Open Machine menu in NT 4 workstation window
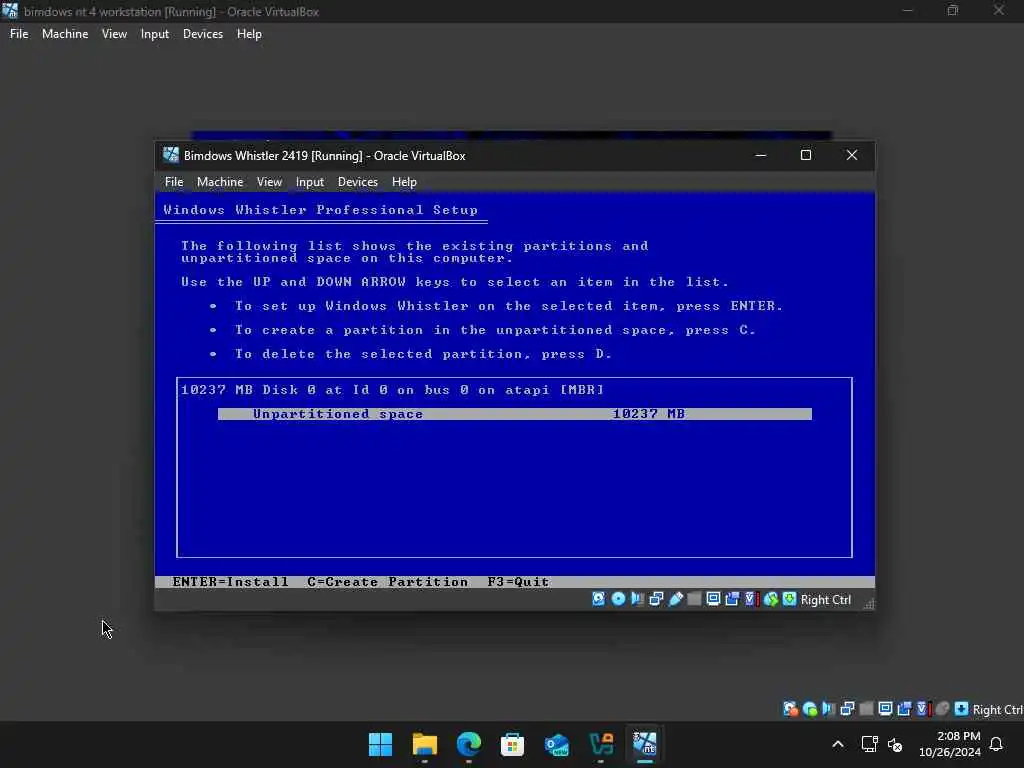 pos(65,33)
